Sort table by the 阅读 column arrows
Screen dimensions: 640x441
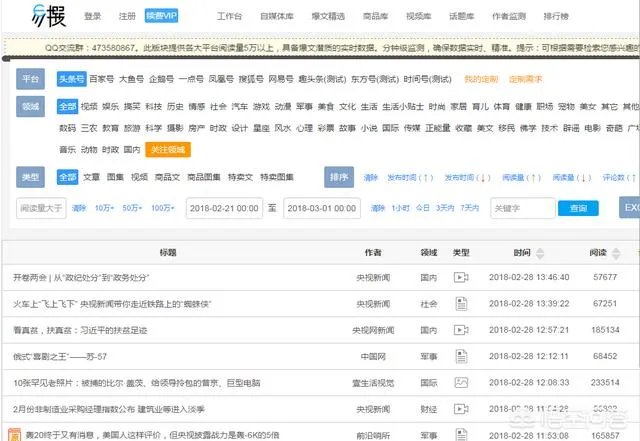pyautogui.click(x=616, y=254)
